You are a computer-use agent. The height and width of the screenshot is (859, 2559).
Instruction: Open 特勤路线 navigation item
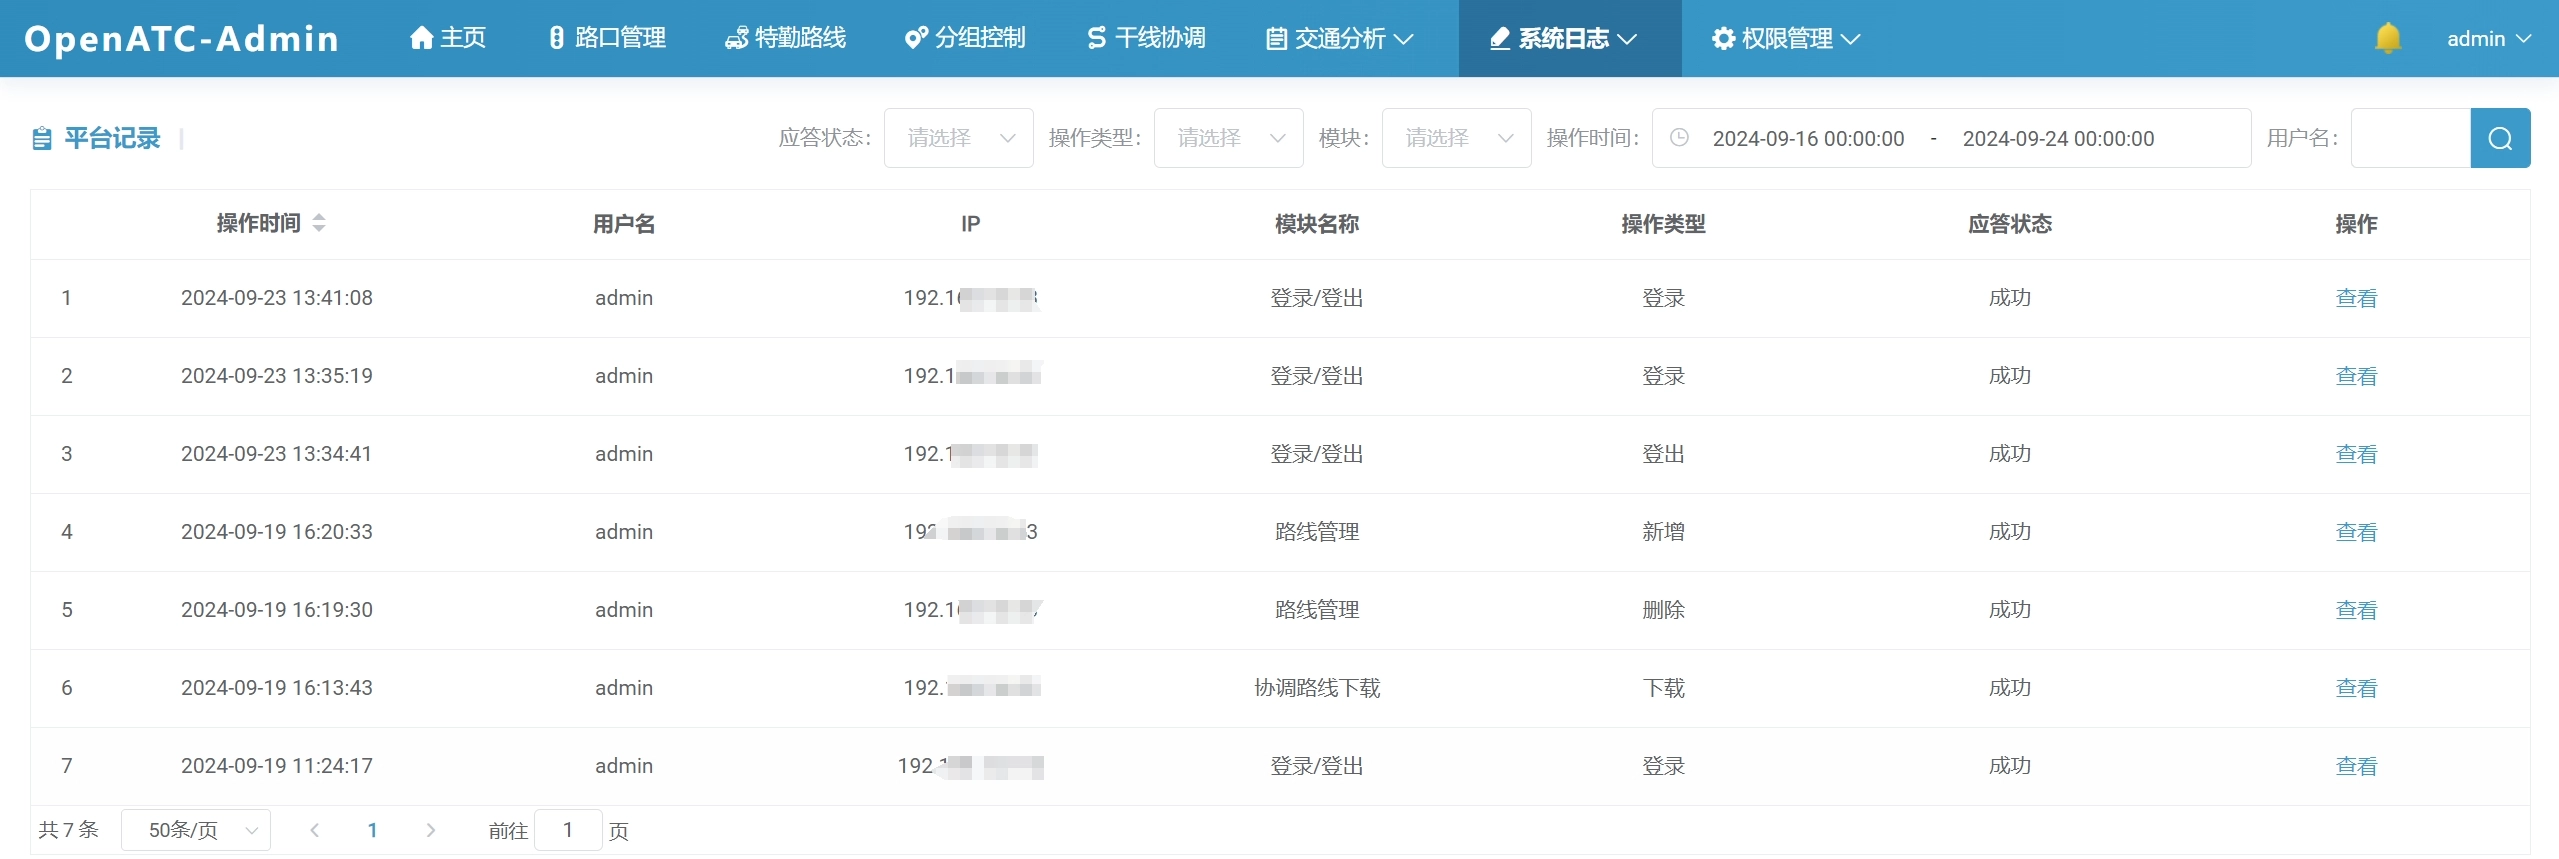tap(786, 38)
